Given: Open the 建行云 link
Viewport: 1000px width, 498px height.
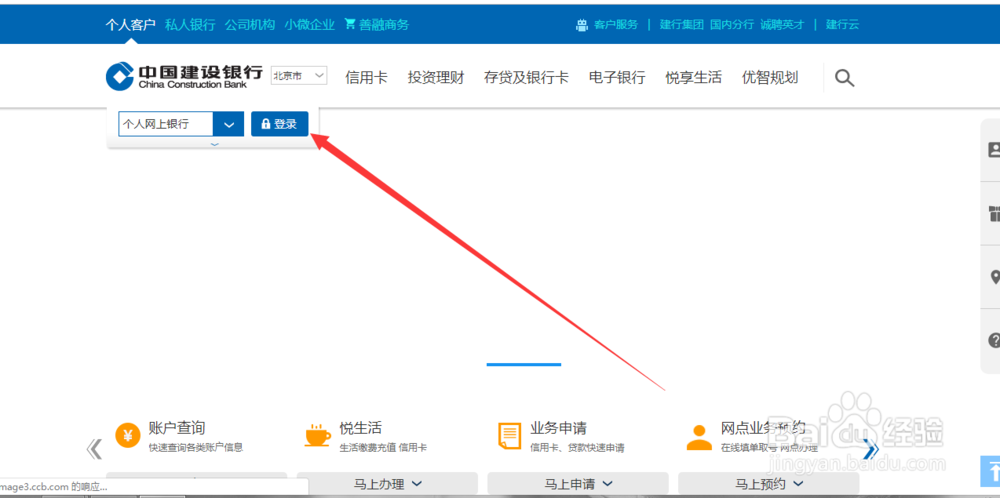Looking at the screenshot, I should pyautogui.click(x=842, y=25).
